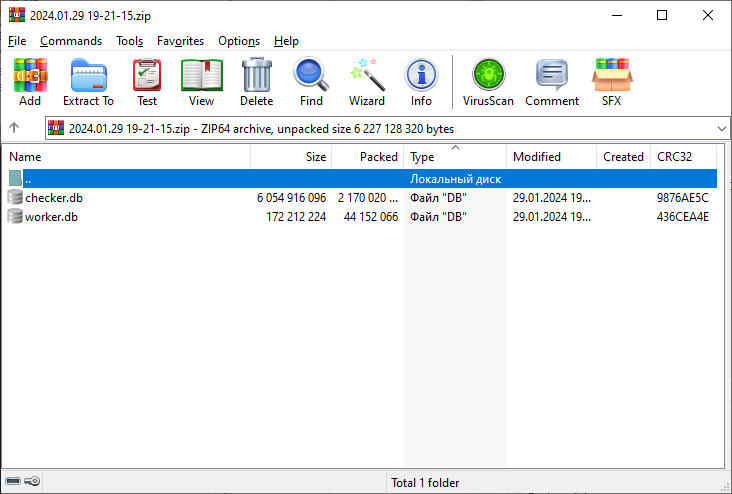Click the Extract To folder icon
Viewport: 732px width, 494px height.
point(89,75)
